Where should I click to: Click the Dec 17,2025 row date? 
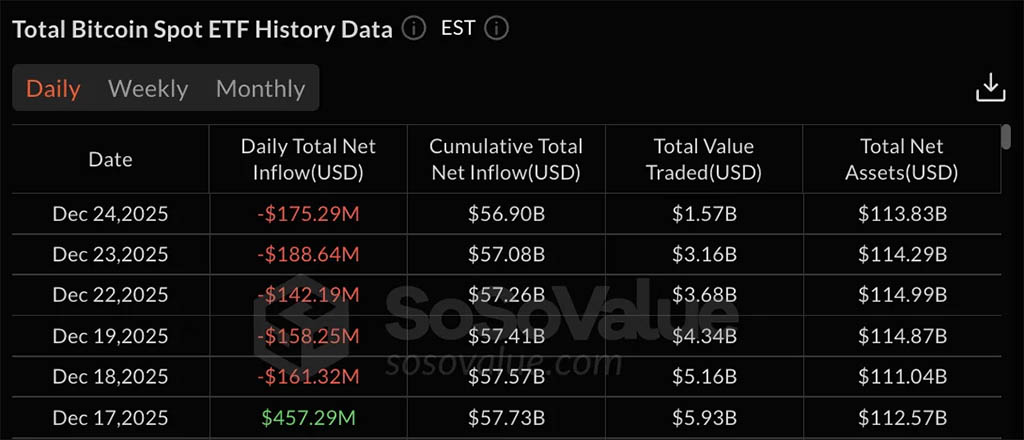(x=110, y=417)
